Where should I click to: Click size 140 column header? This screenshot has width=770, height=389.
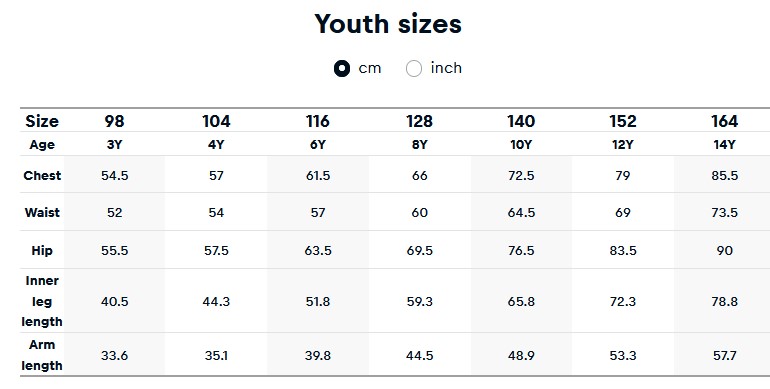(x=521, y=121)
